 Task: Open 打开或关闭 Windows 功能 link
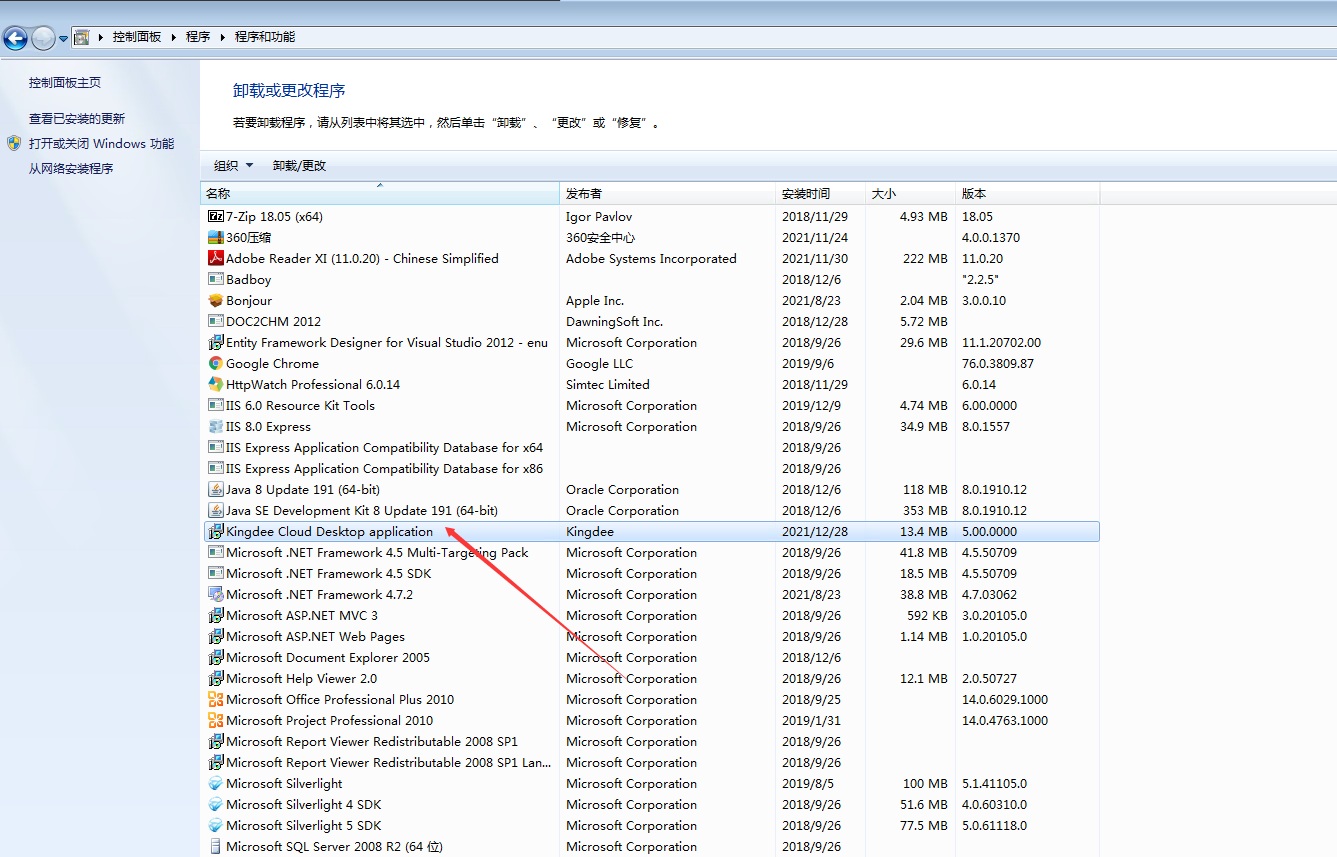point(101,143)
